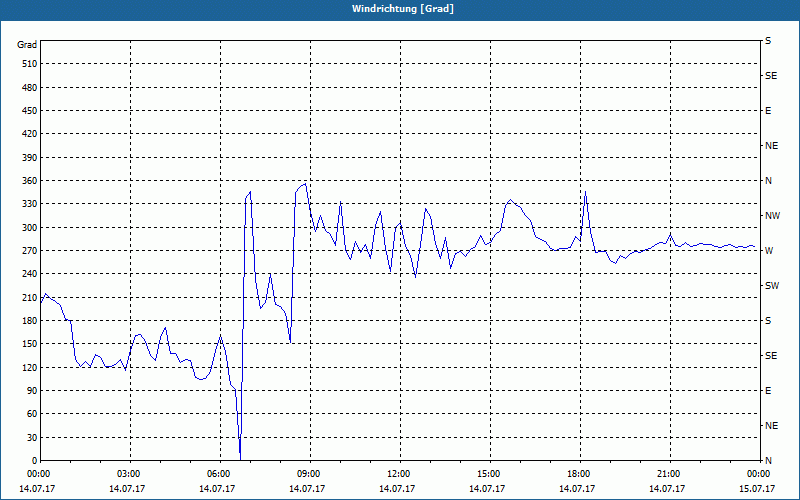
Task: Pick the SW compass label
Action: tap(772, 286)
